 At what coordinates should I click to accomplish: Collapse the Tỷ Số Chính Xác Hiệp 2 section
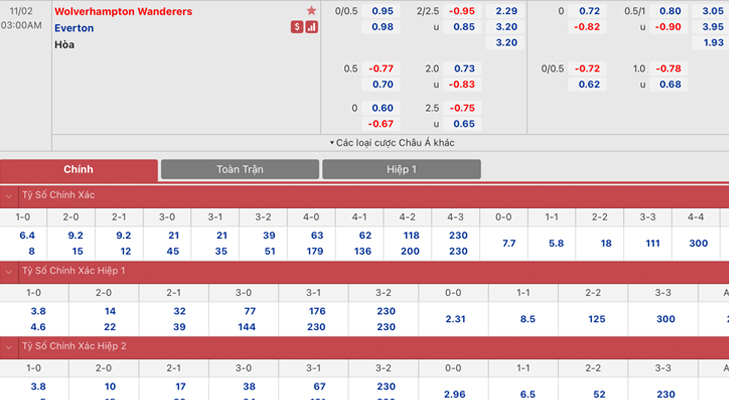point(9,346)
